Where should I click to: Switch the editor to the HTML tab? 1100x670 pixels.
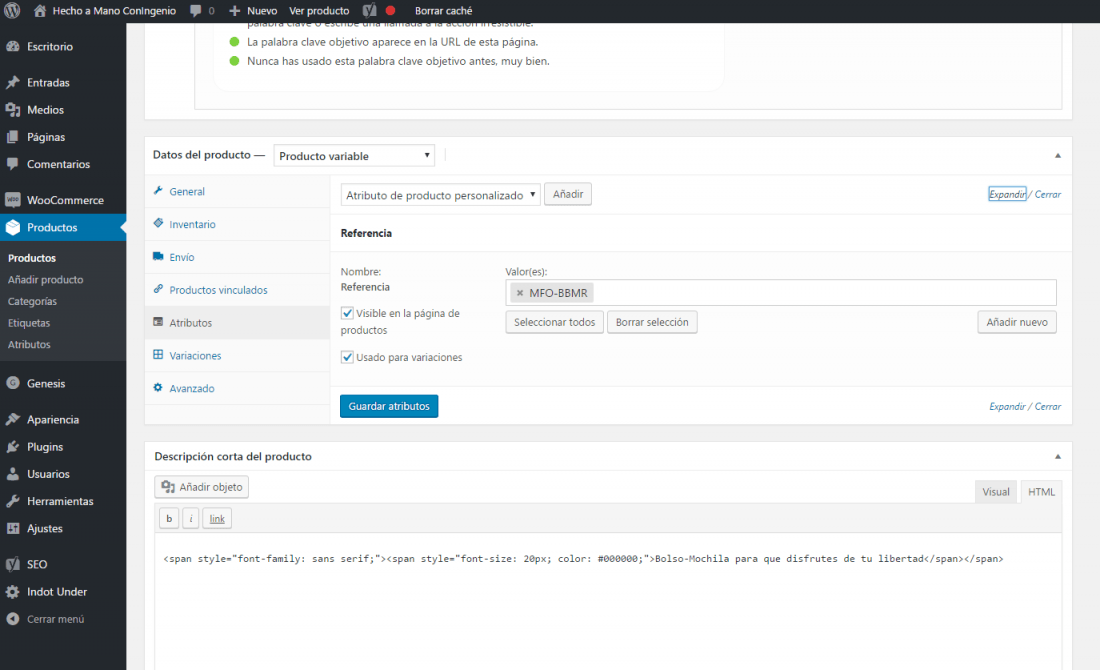coord(1041,492)
